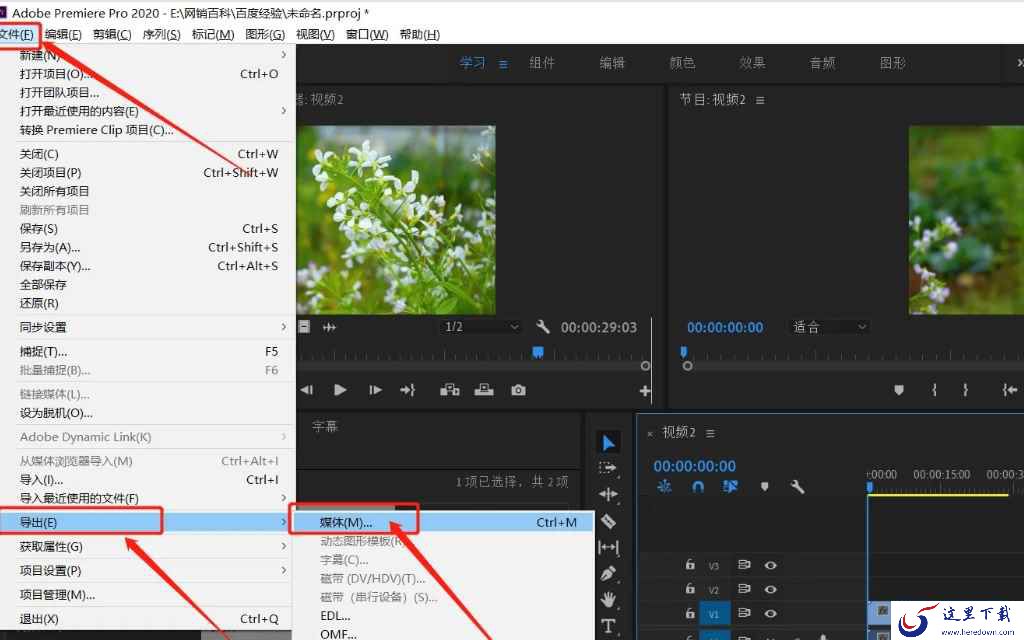Select the Pen tool
The height and width of the screenshot is (640, 1024).
coord(608,573)
